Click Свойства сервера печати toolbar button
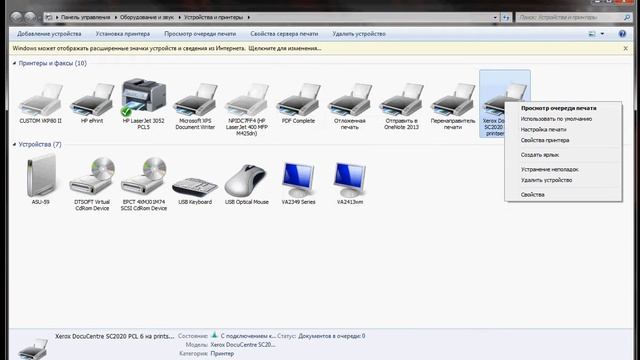 coord(284,34)
